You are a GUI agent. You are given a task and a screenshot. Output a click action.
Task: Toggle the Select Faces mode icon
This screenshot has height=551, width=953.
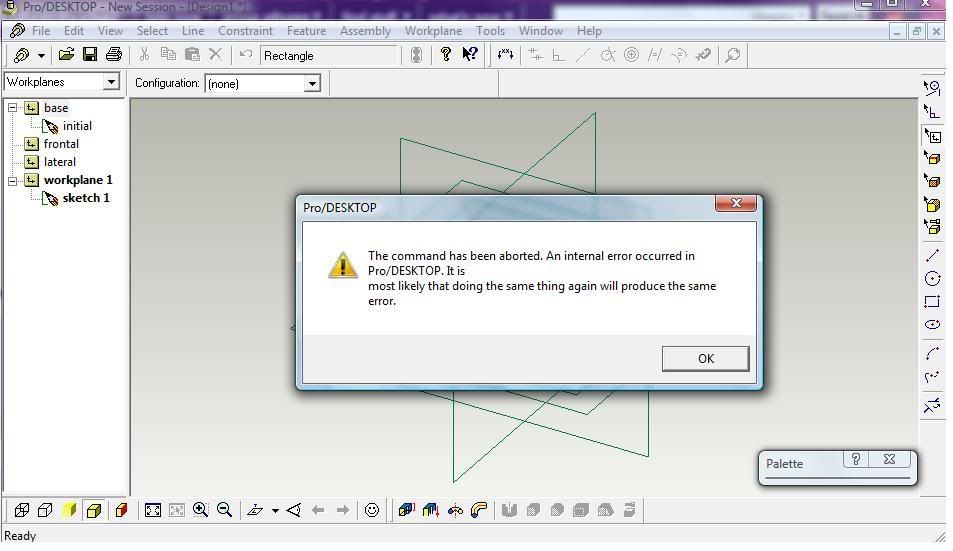coord(932,181)
